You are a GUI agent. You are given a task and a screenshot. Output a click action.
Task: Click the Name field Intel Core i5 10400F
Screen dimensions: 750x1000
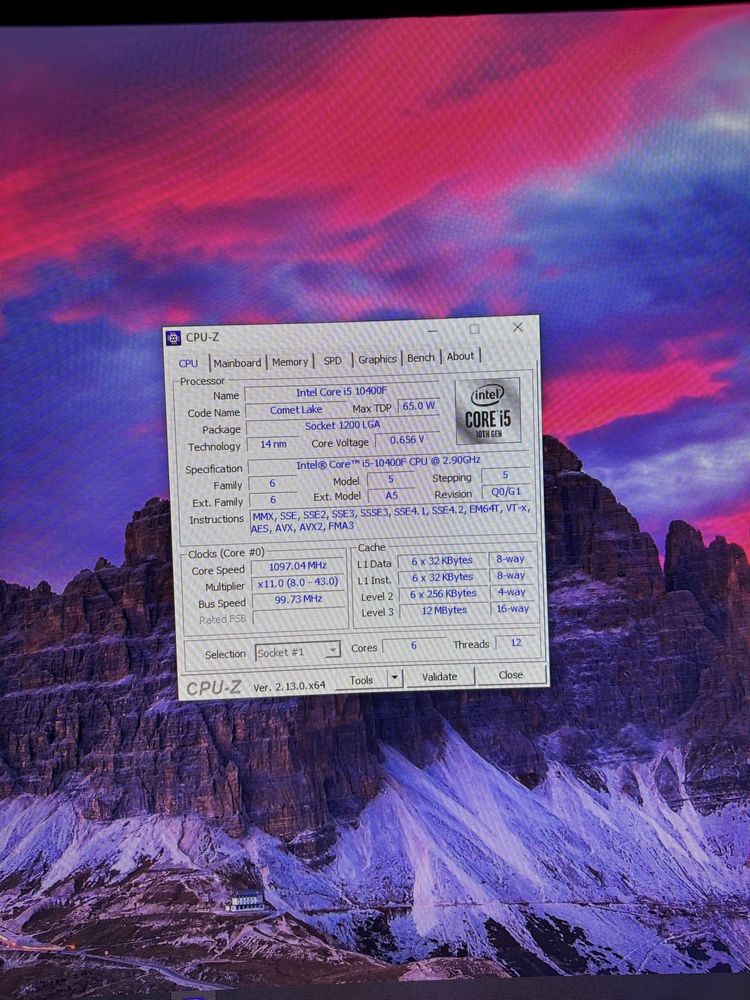click(x=341, y=392)
